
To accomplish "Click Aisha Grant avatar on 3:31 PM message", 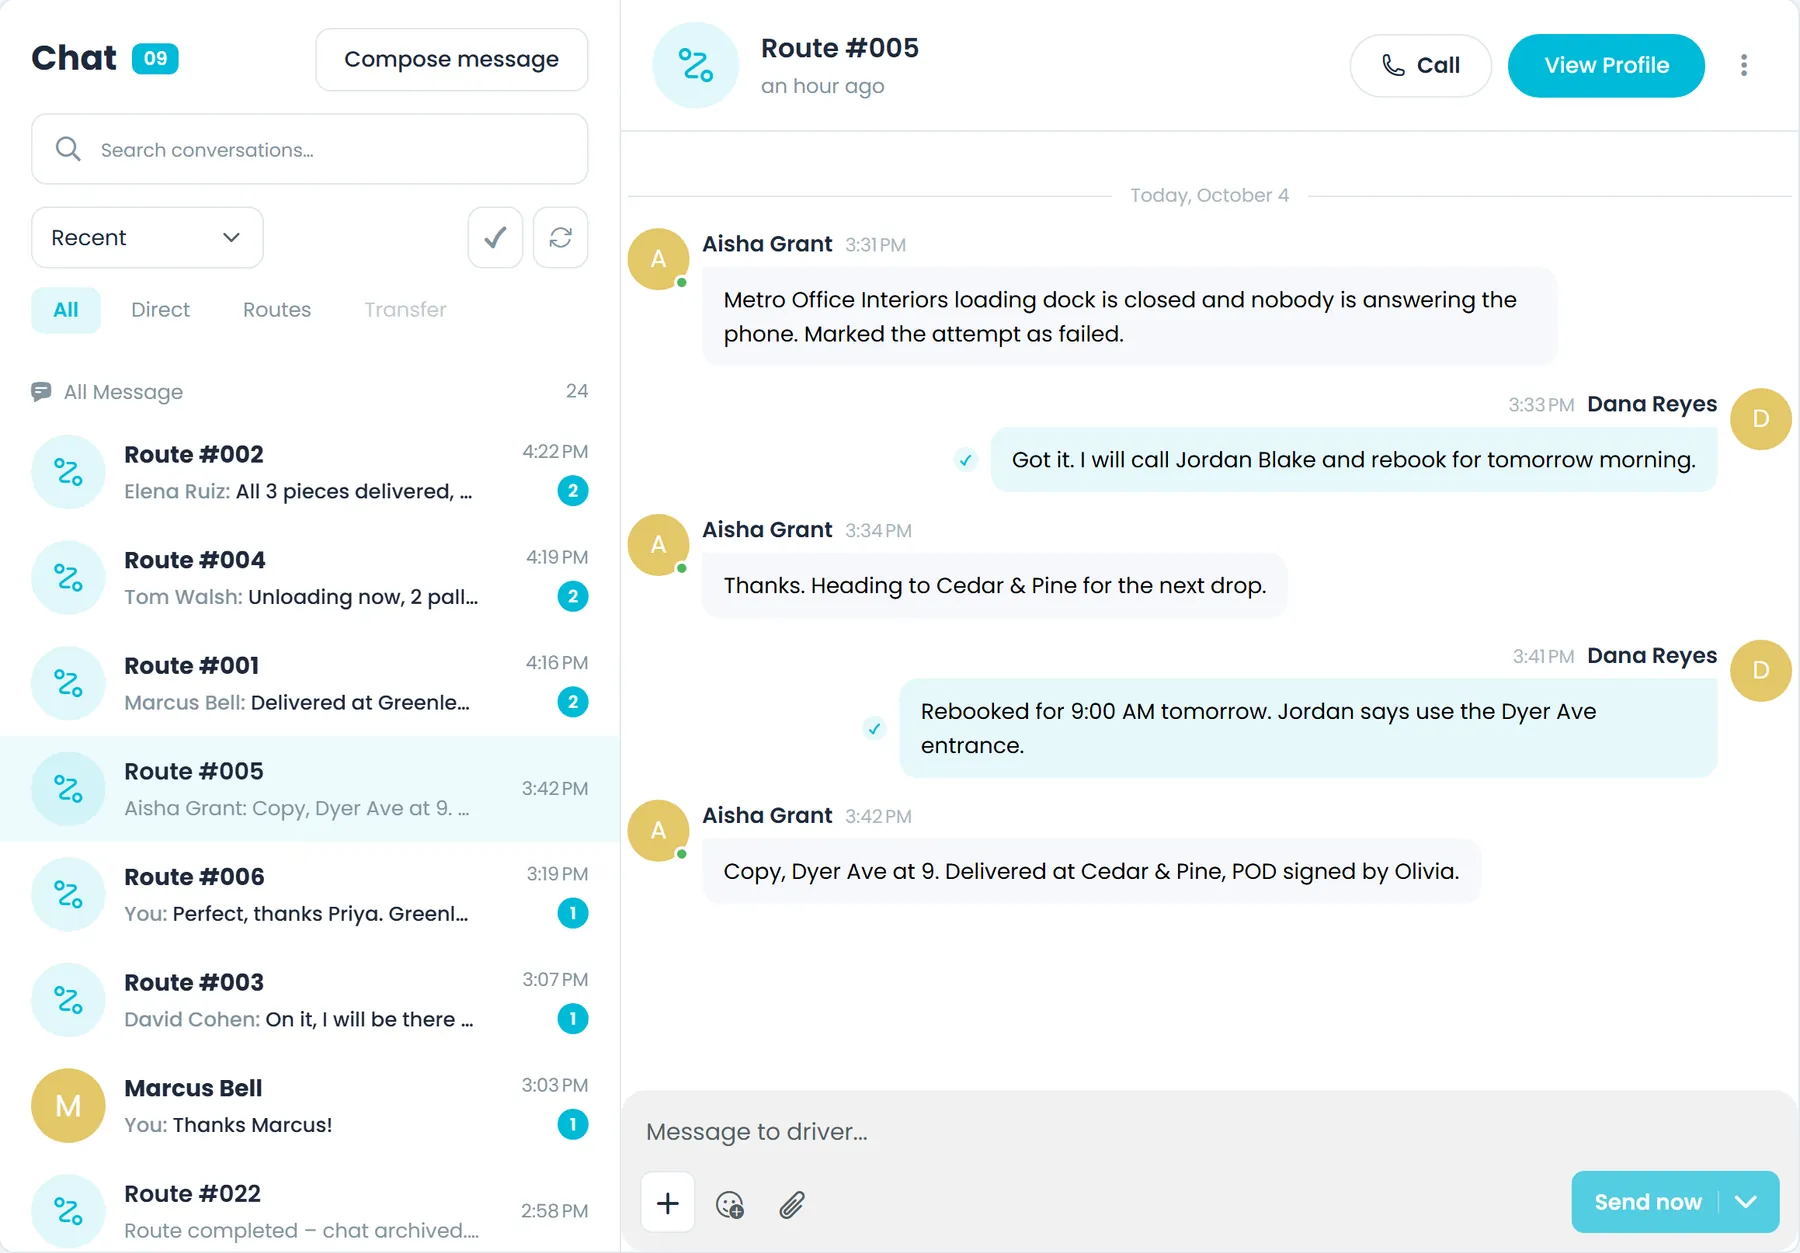I will pos(658,259).
